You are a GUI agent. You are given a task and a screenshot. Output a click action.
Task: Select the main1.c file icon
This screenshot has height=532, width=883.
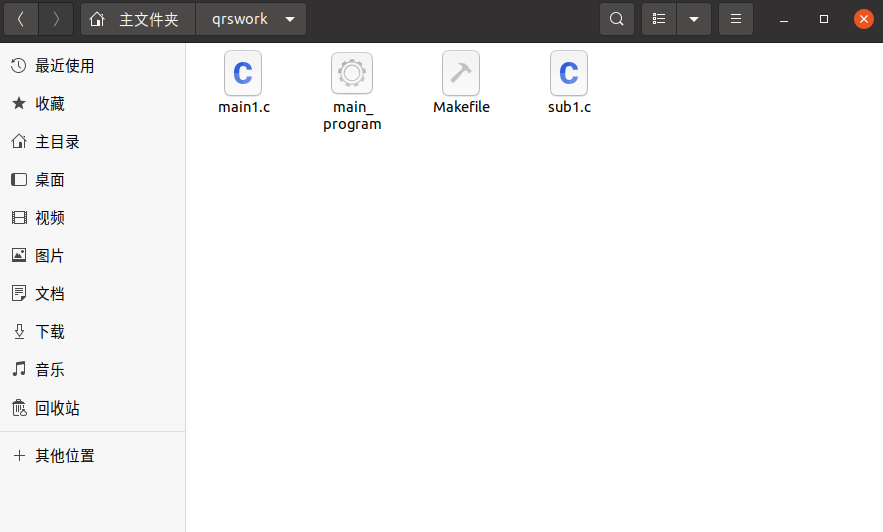pos(243,73)
